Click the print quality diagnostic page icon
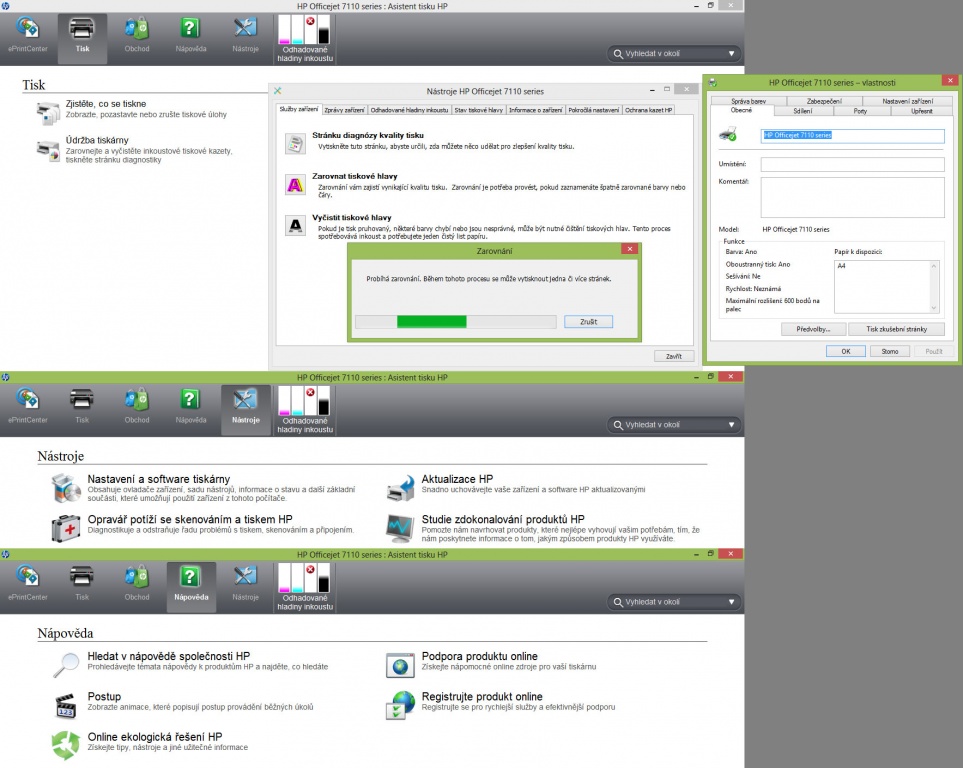The width and height of the screenshot is (963, 768). 295,143
